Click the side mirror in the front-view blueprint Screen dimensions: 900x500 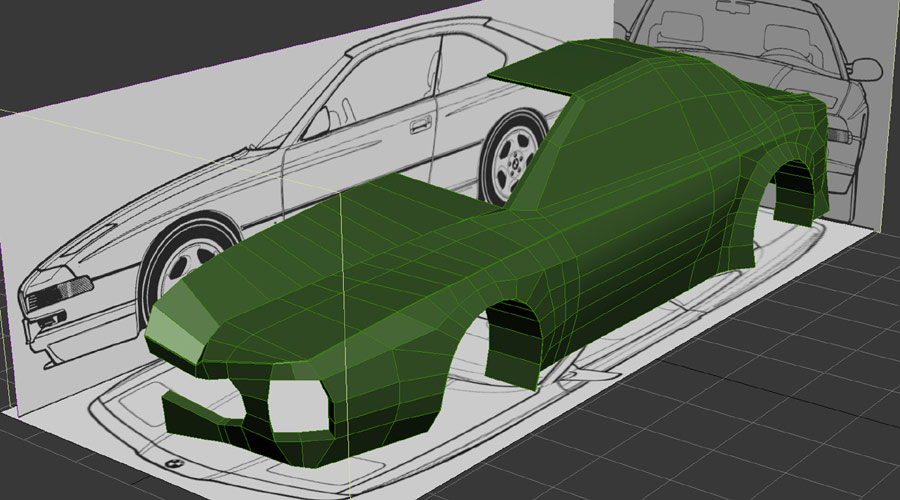pyautogui.click(x=864, y=69)
